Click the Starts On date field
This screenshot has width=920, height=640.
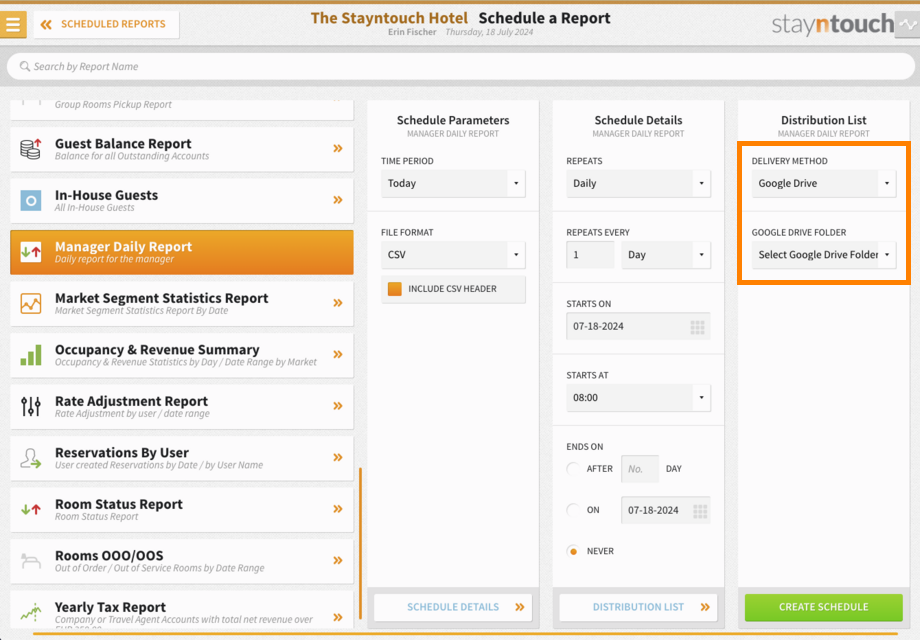click(x=638, y=327)
